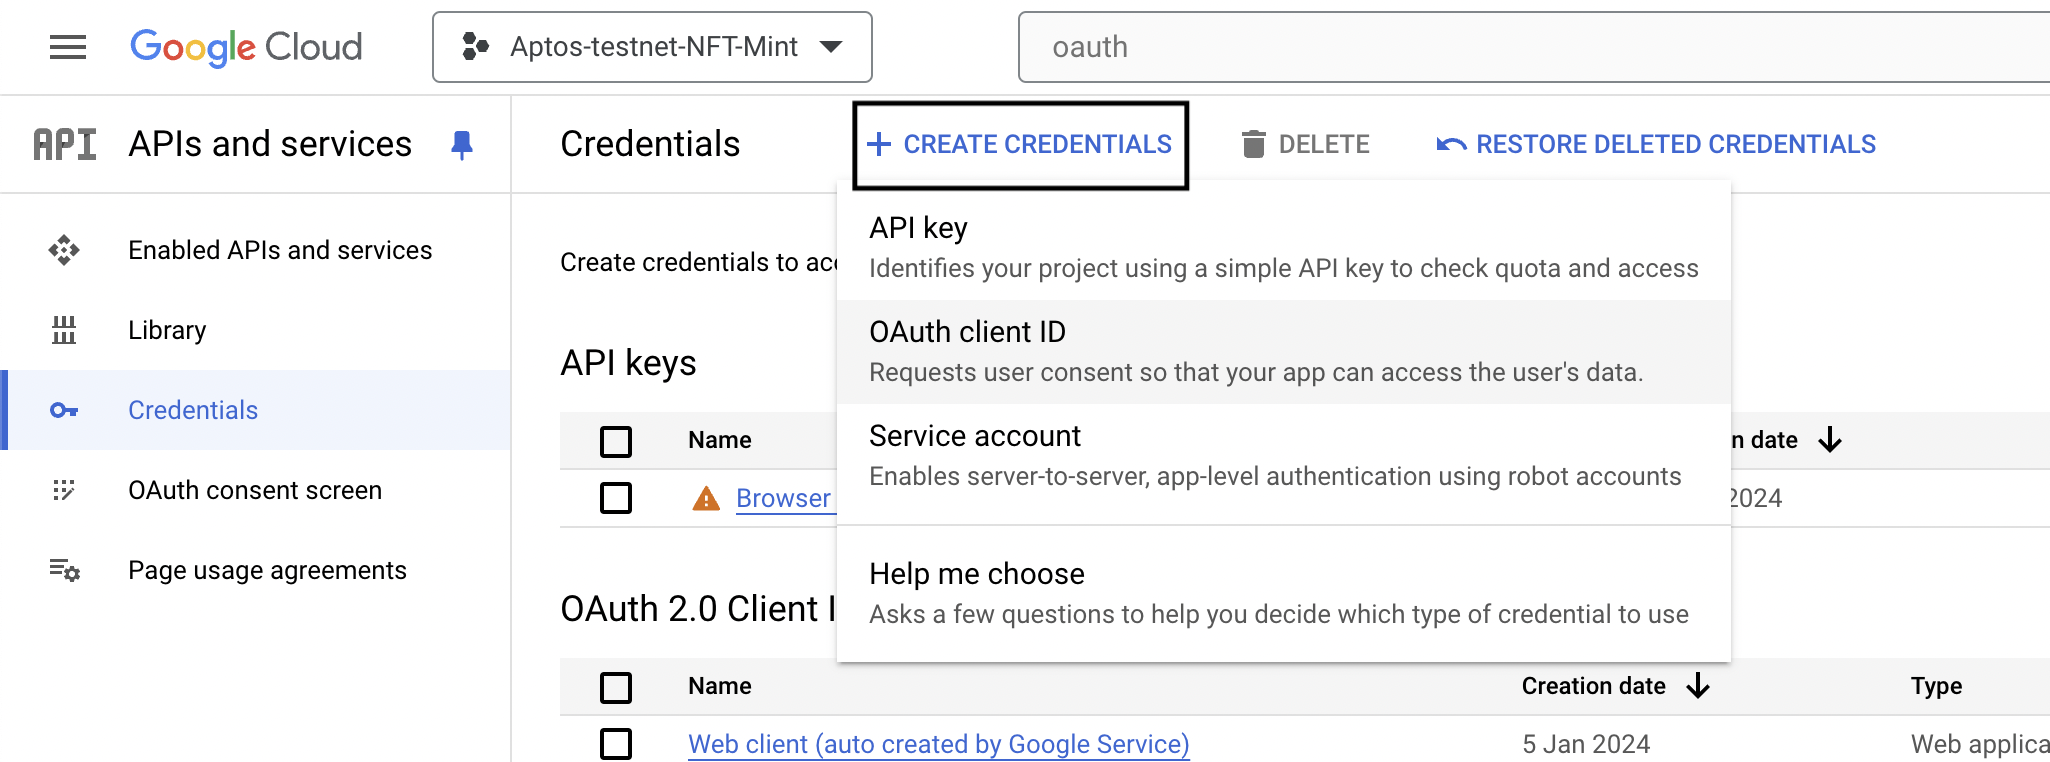Open the Aptos-testnet-NFT-Mint project selector
Image resolution: width=2050 pixels, height=762 pixels.
pyautogui.click(x=652, y=47)
